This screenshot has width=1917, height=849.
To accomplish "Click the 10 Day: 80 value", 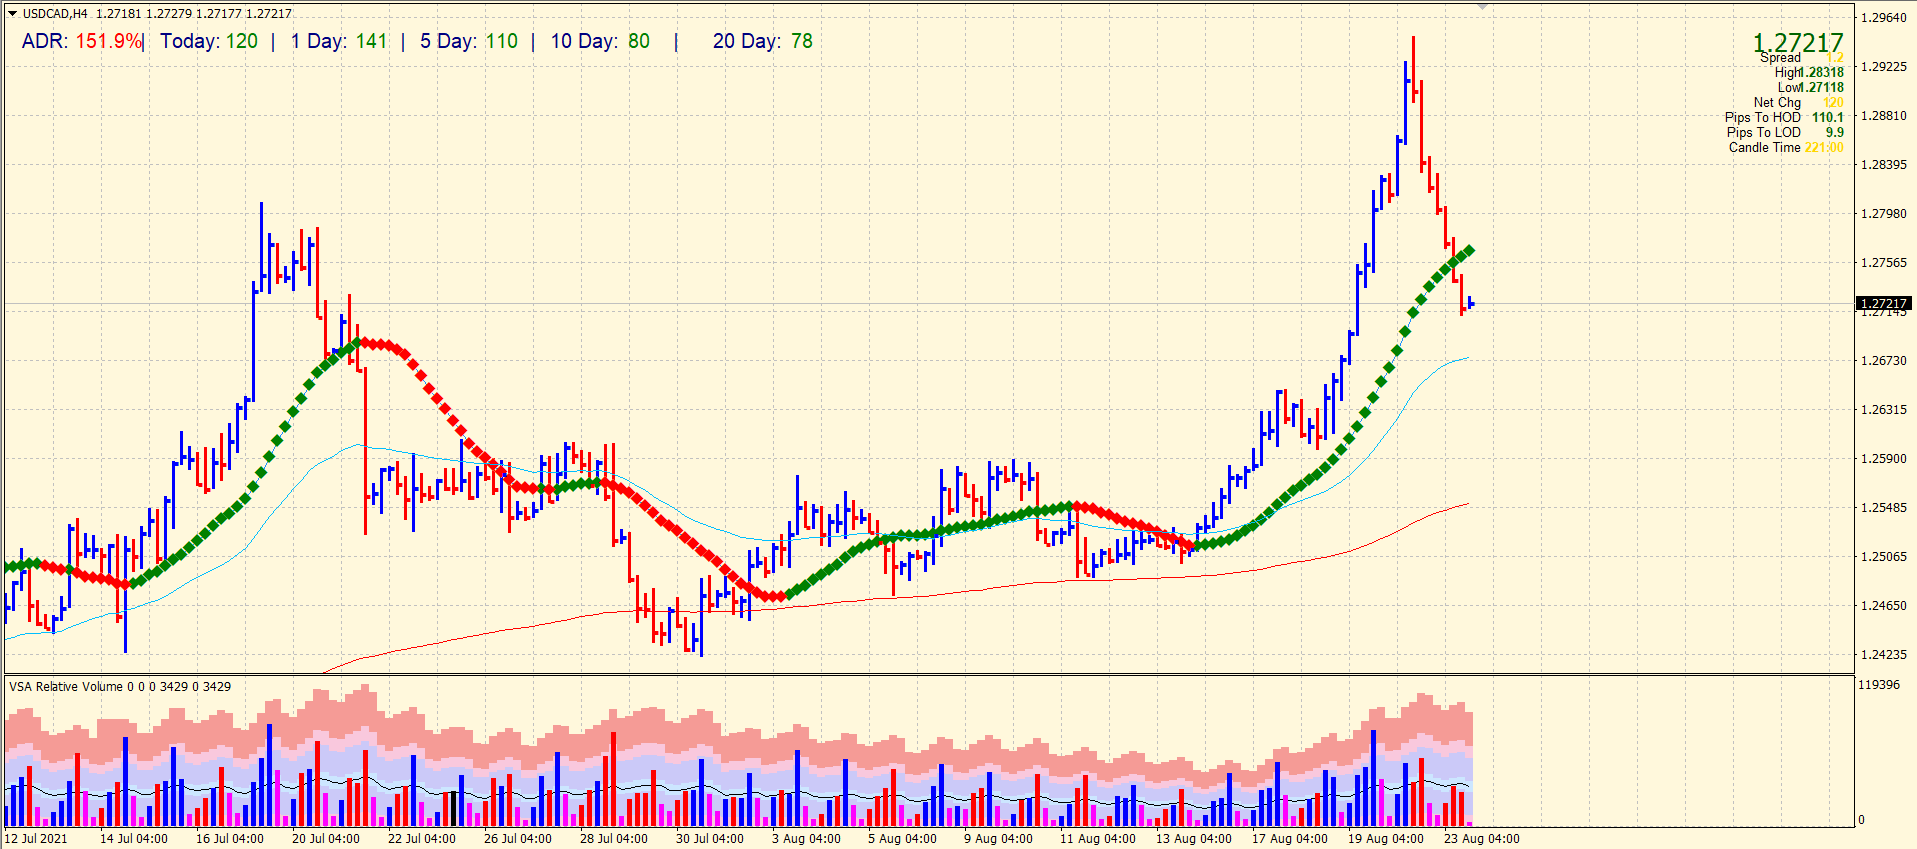I will (600, 41).
